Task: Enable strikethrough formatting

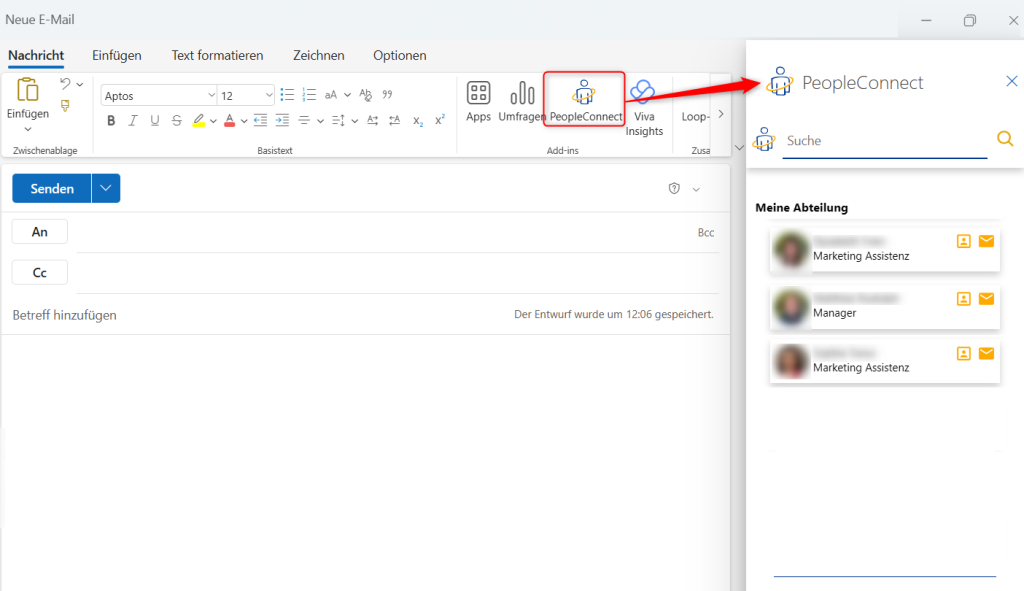Action: (x=177, y=120)
